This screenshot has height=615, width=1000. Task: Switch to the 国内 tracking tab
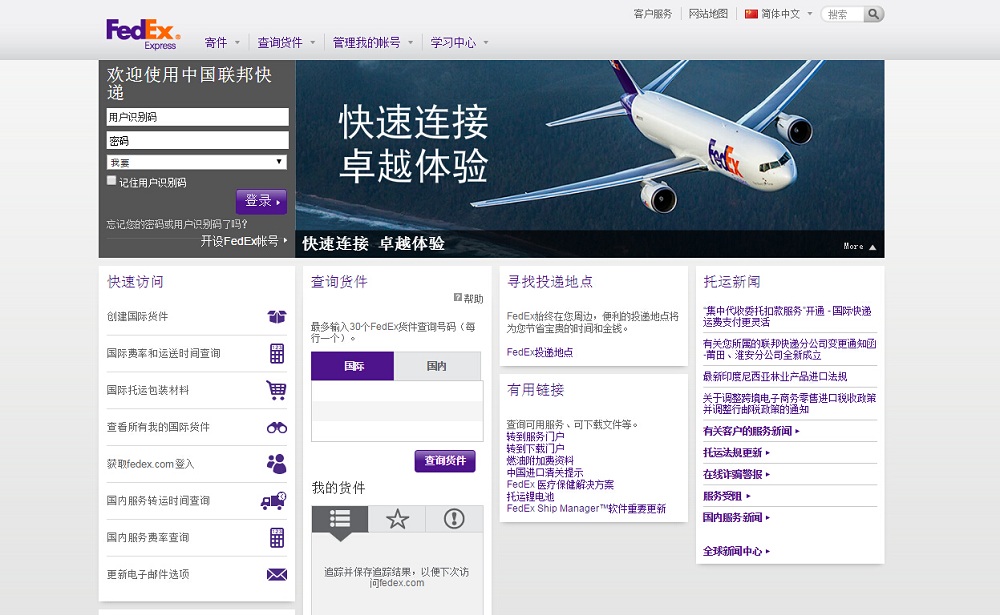(437, 366)
